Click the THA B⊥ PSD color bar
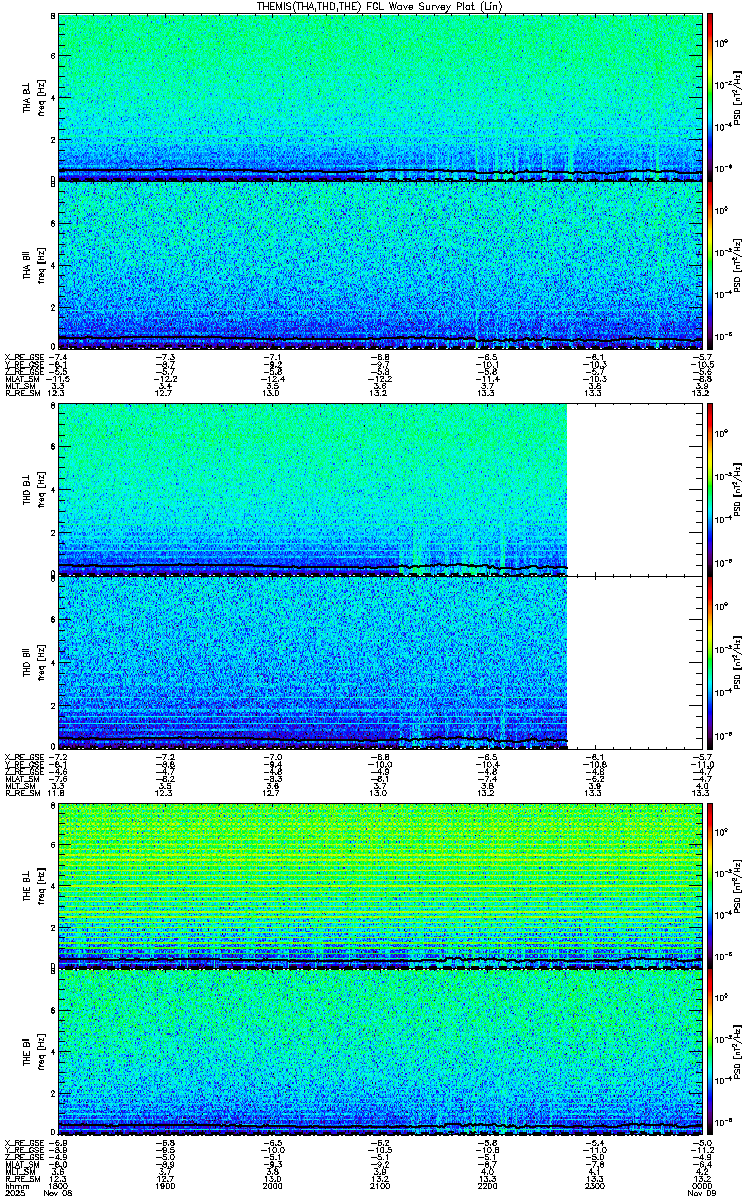The width and height of the screenshot is (750, 1200). coord(710,97)
